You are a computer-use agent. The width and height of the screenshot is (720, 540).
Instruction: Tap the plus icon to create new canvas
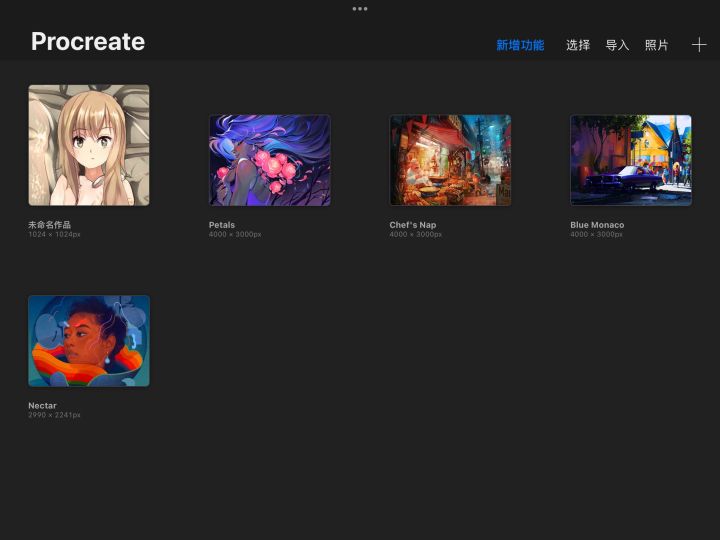[699, 45]
